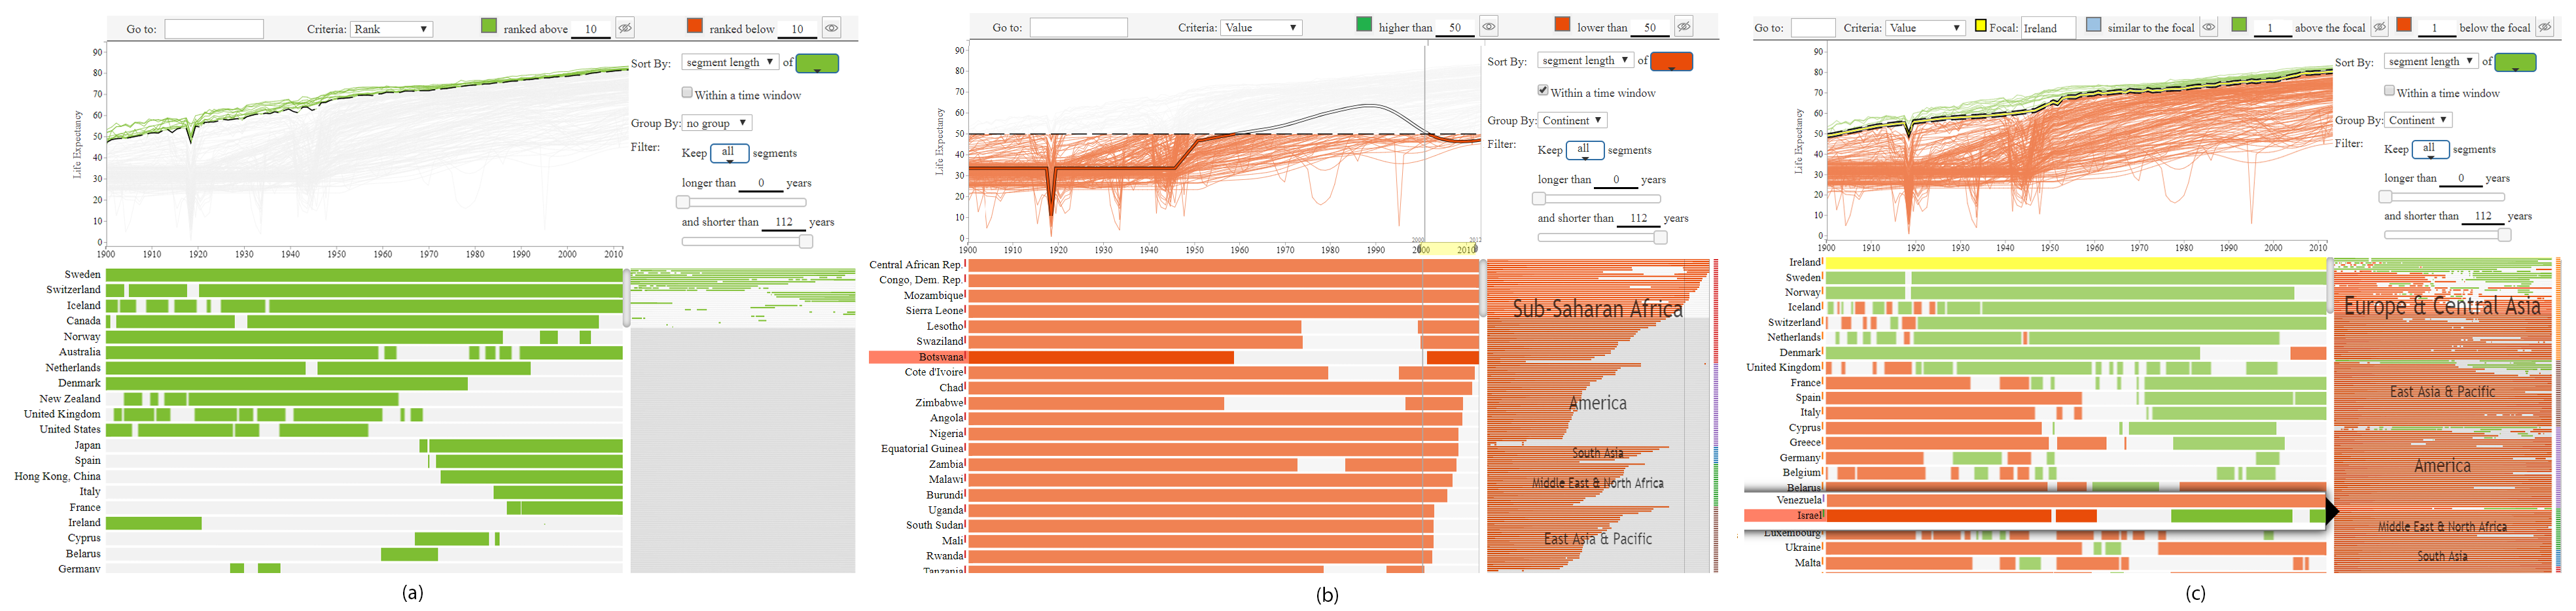Select highlighted Botswana row
2576x611 pixels.
click(x=1174, y=357)
